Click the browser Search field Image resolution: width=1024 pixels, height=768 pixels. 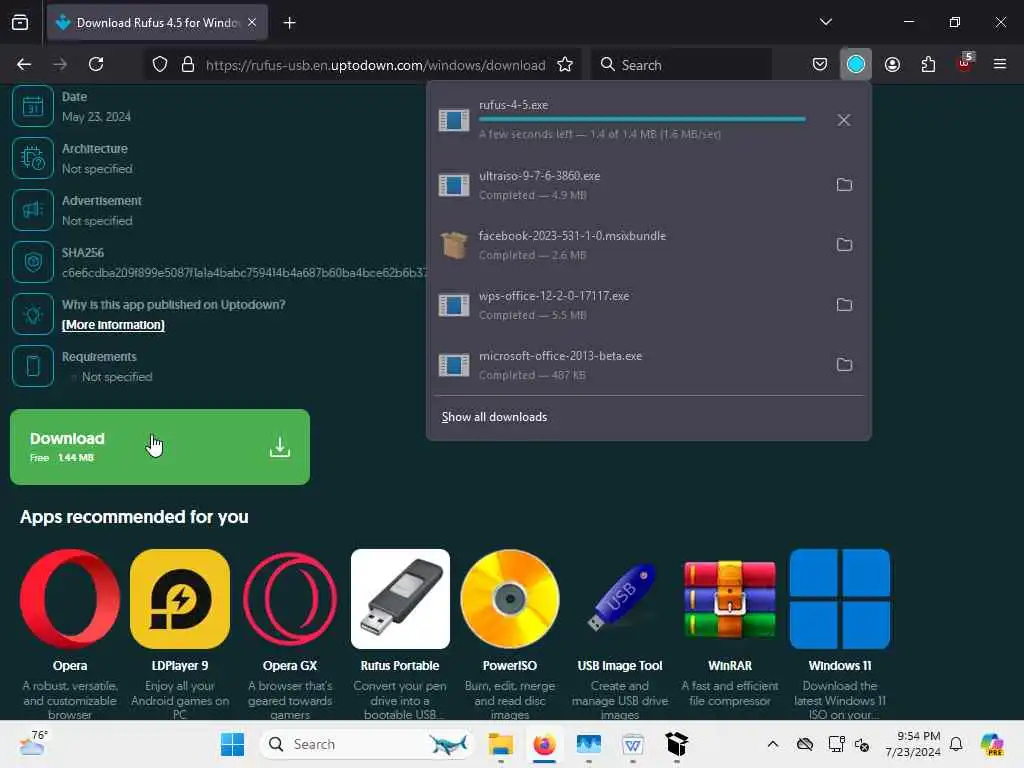pyautogui.click(x=681, y=65)
